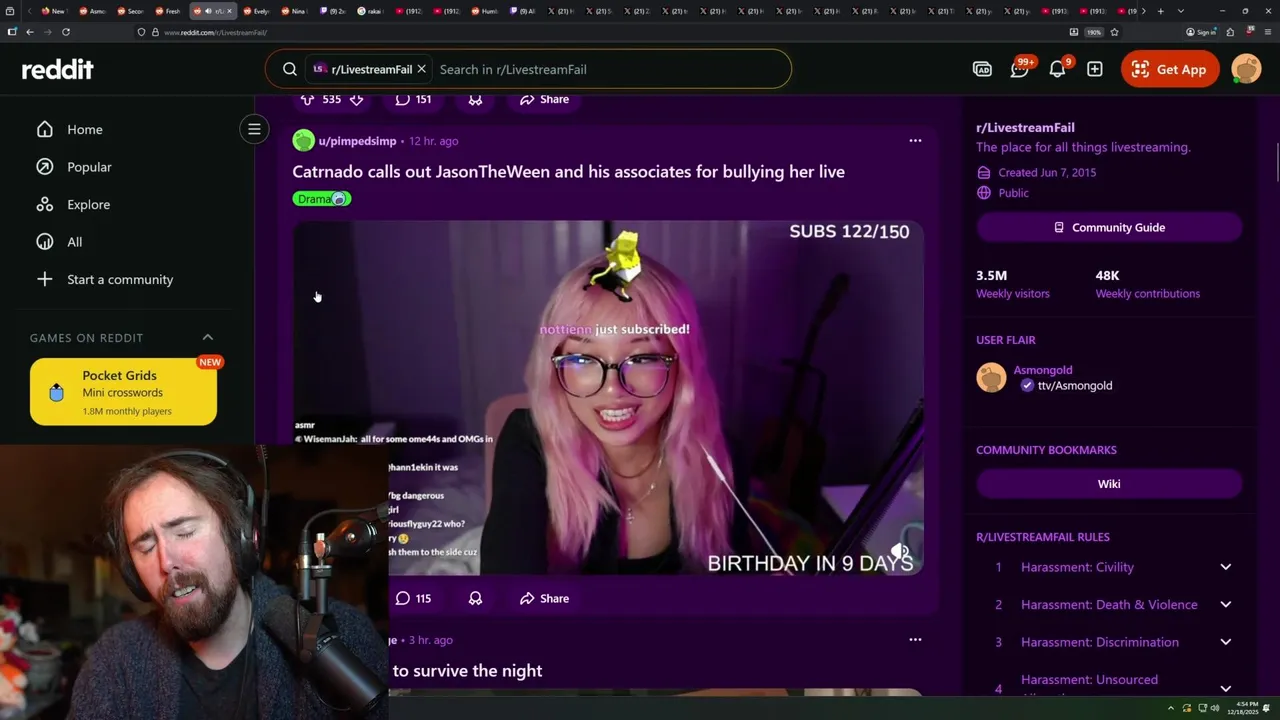Unmute the video with the speaker icon
The image size is (1280, 720).
click(x=901, y=552)
